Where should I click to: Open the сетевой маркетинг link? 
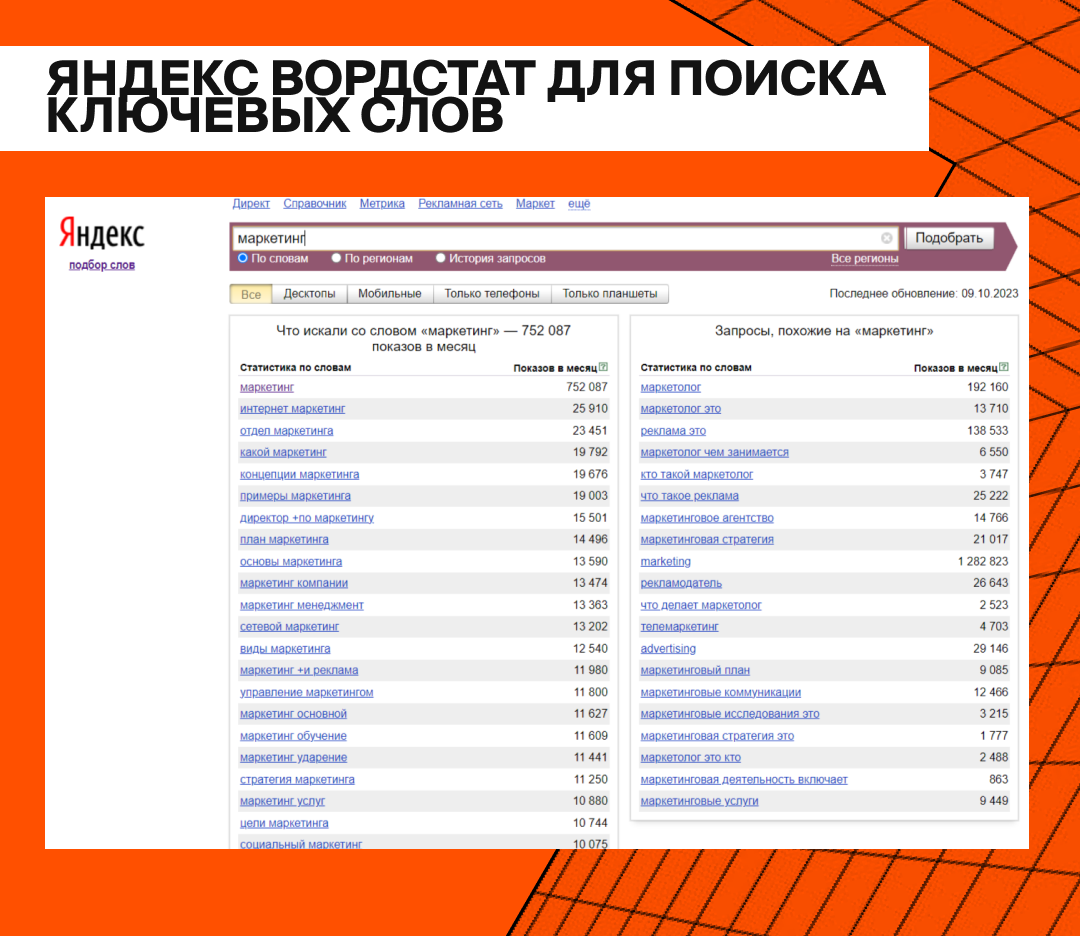(289, 627)
